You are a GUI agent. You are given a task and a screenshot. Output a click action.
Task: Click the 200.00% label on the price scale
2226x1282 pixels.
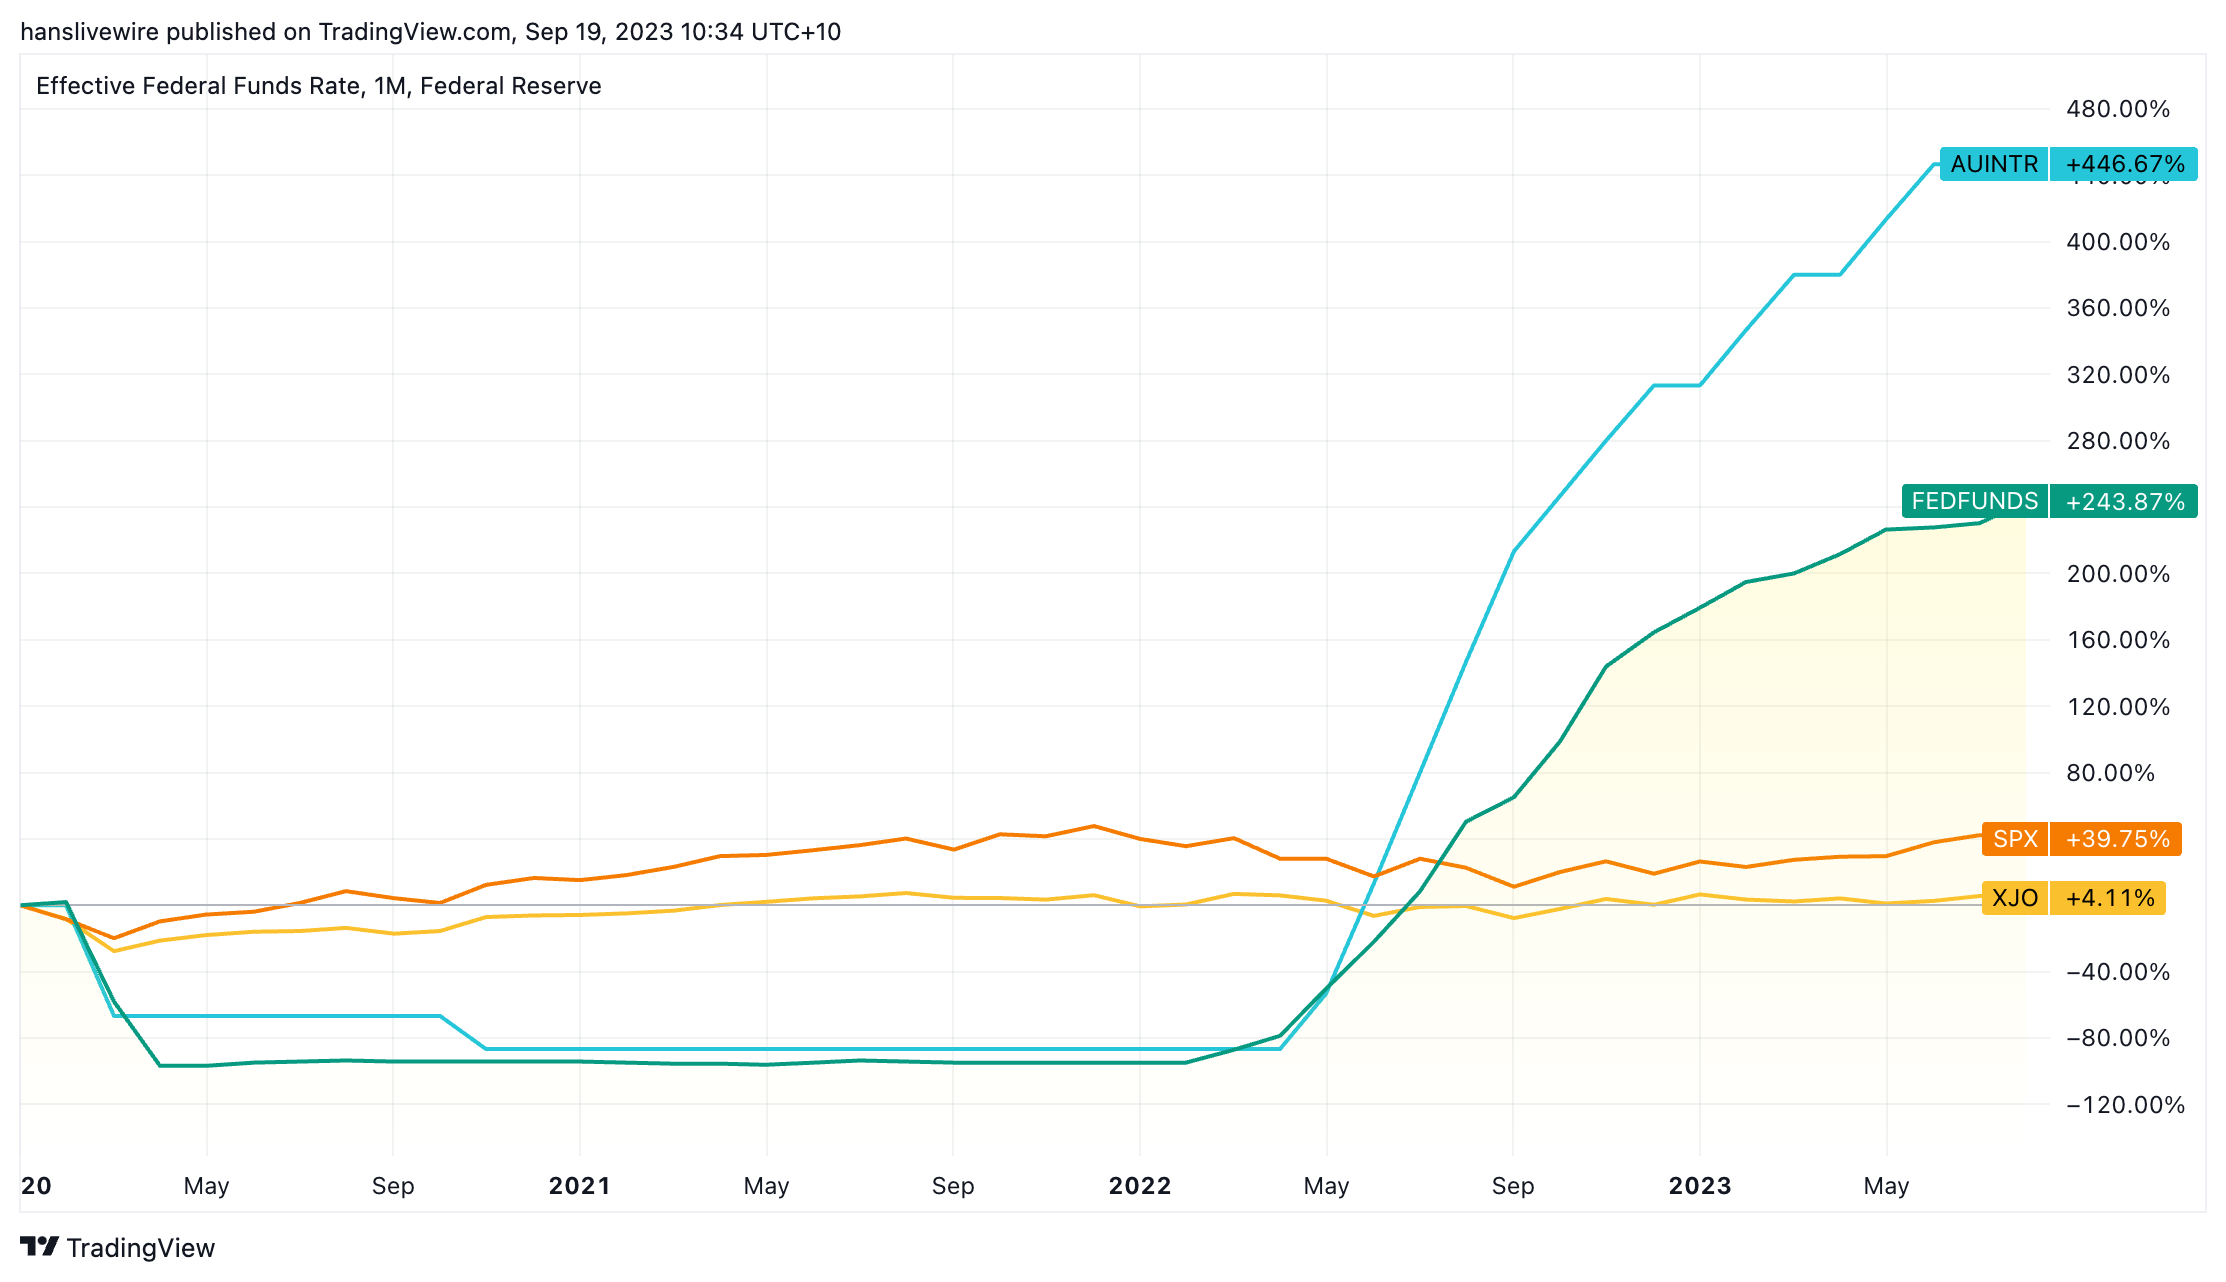point(2118,574)
